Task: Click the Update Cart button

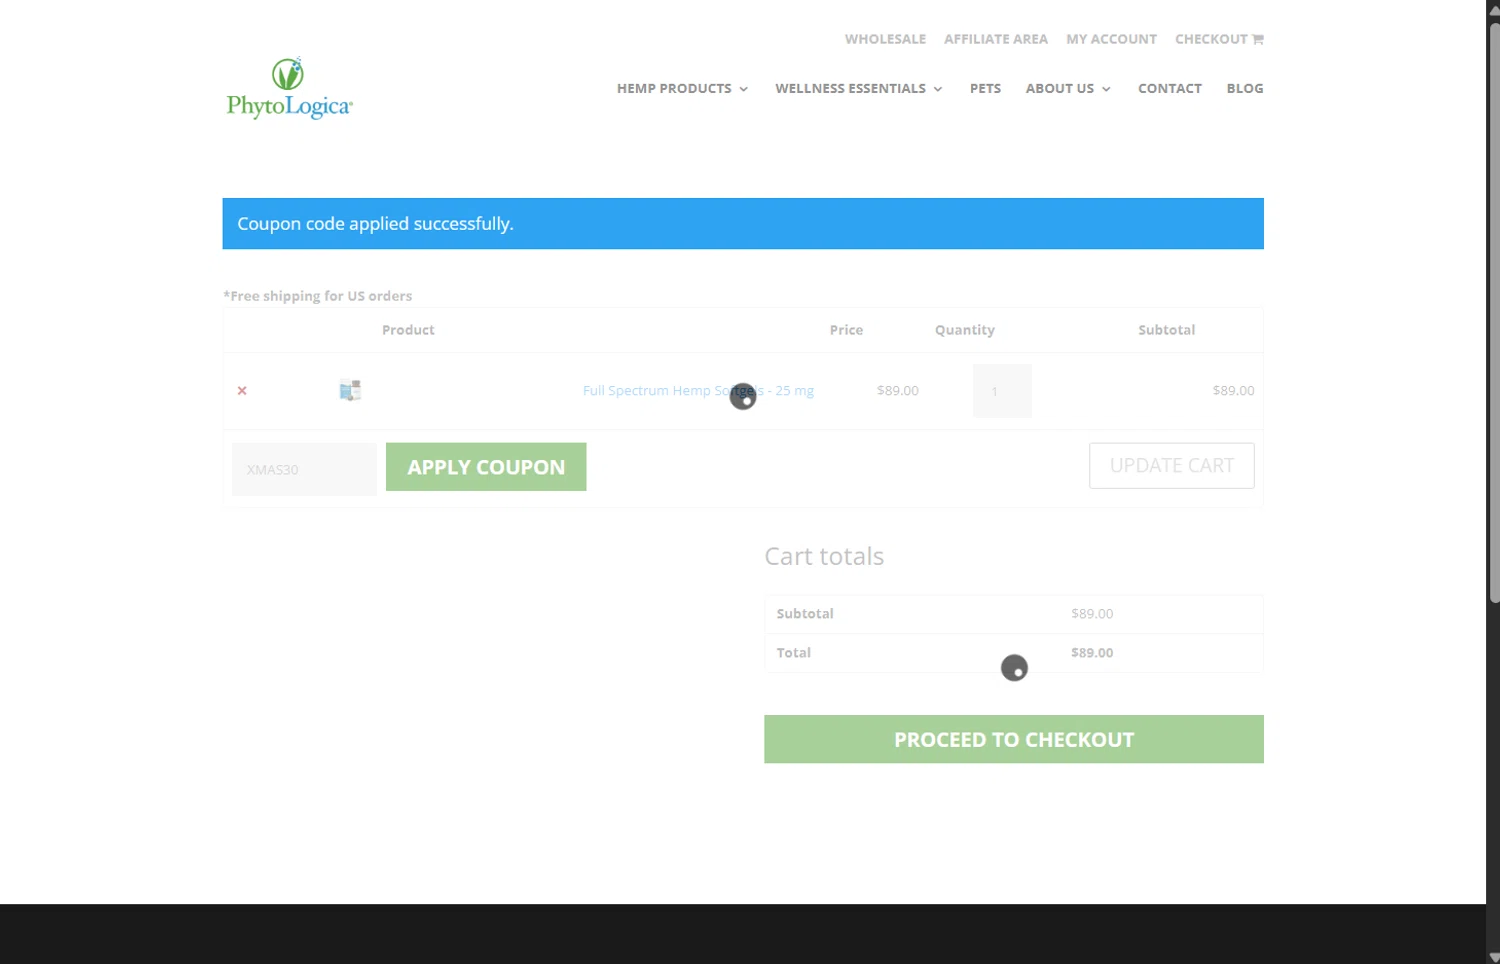Action: (1171, 466)
